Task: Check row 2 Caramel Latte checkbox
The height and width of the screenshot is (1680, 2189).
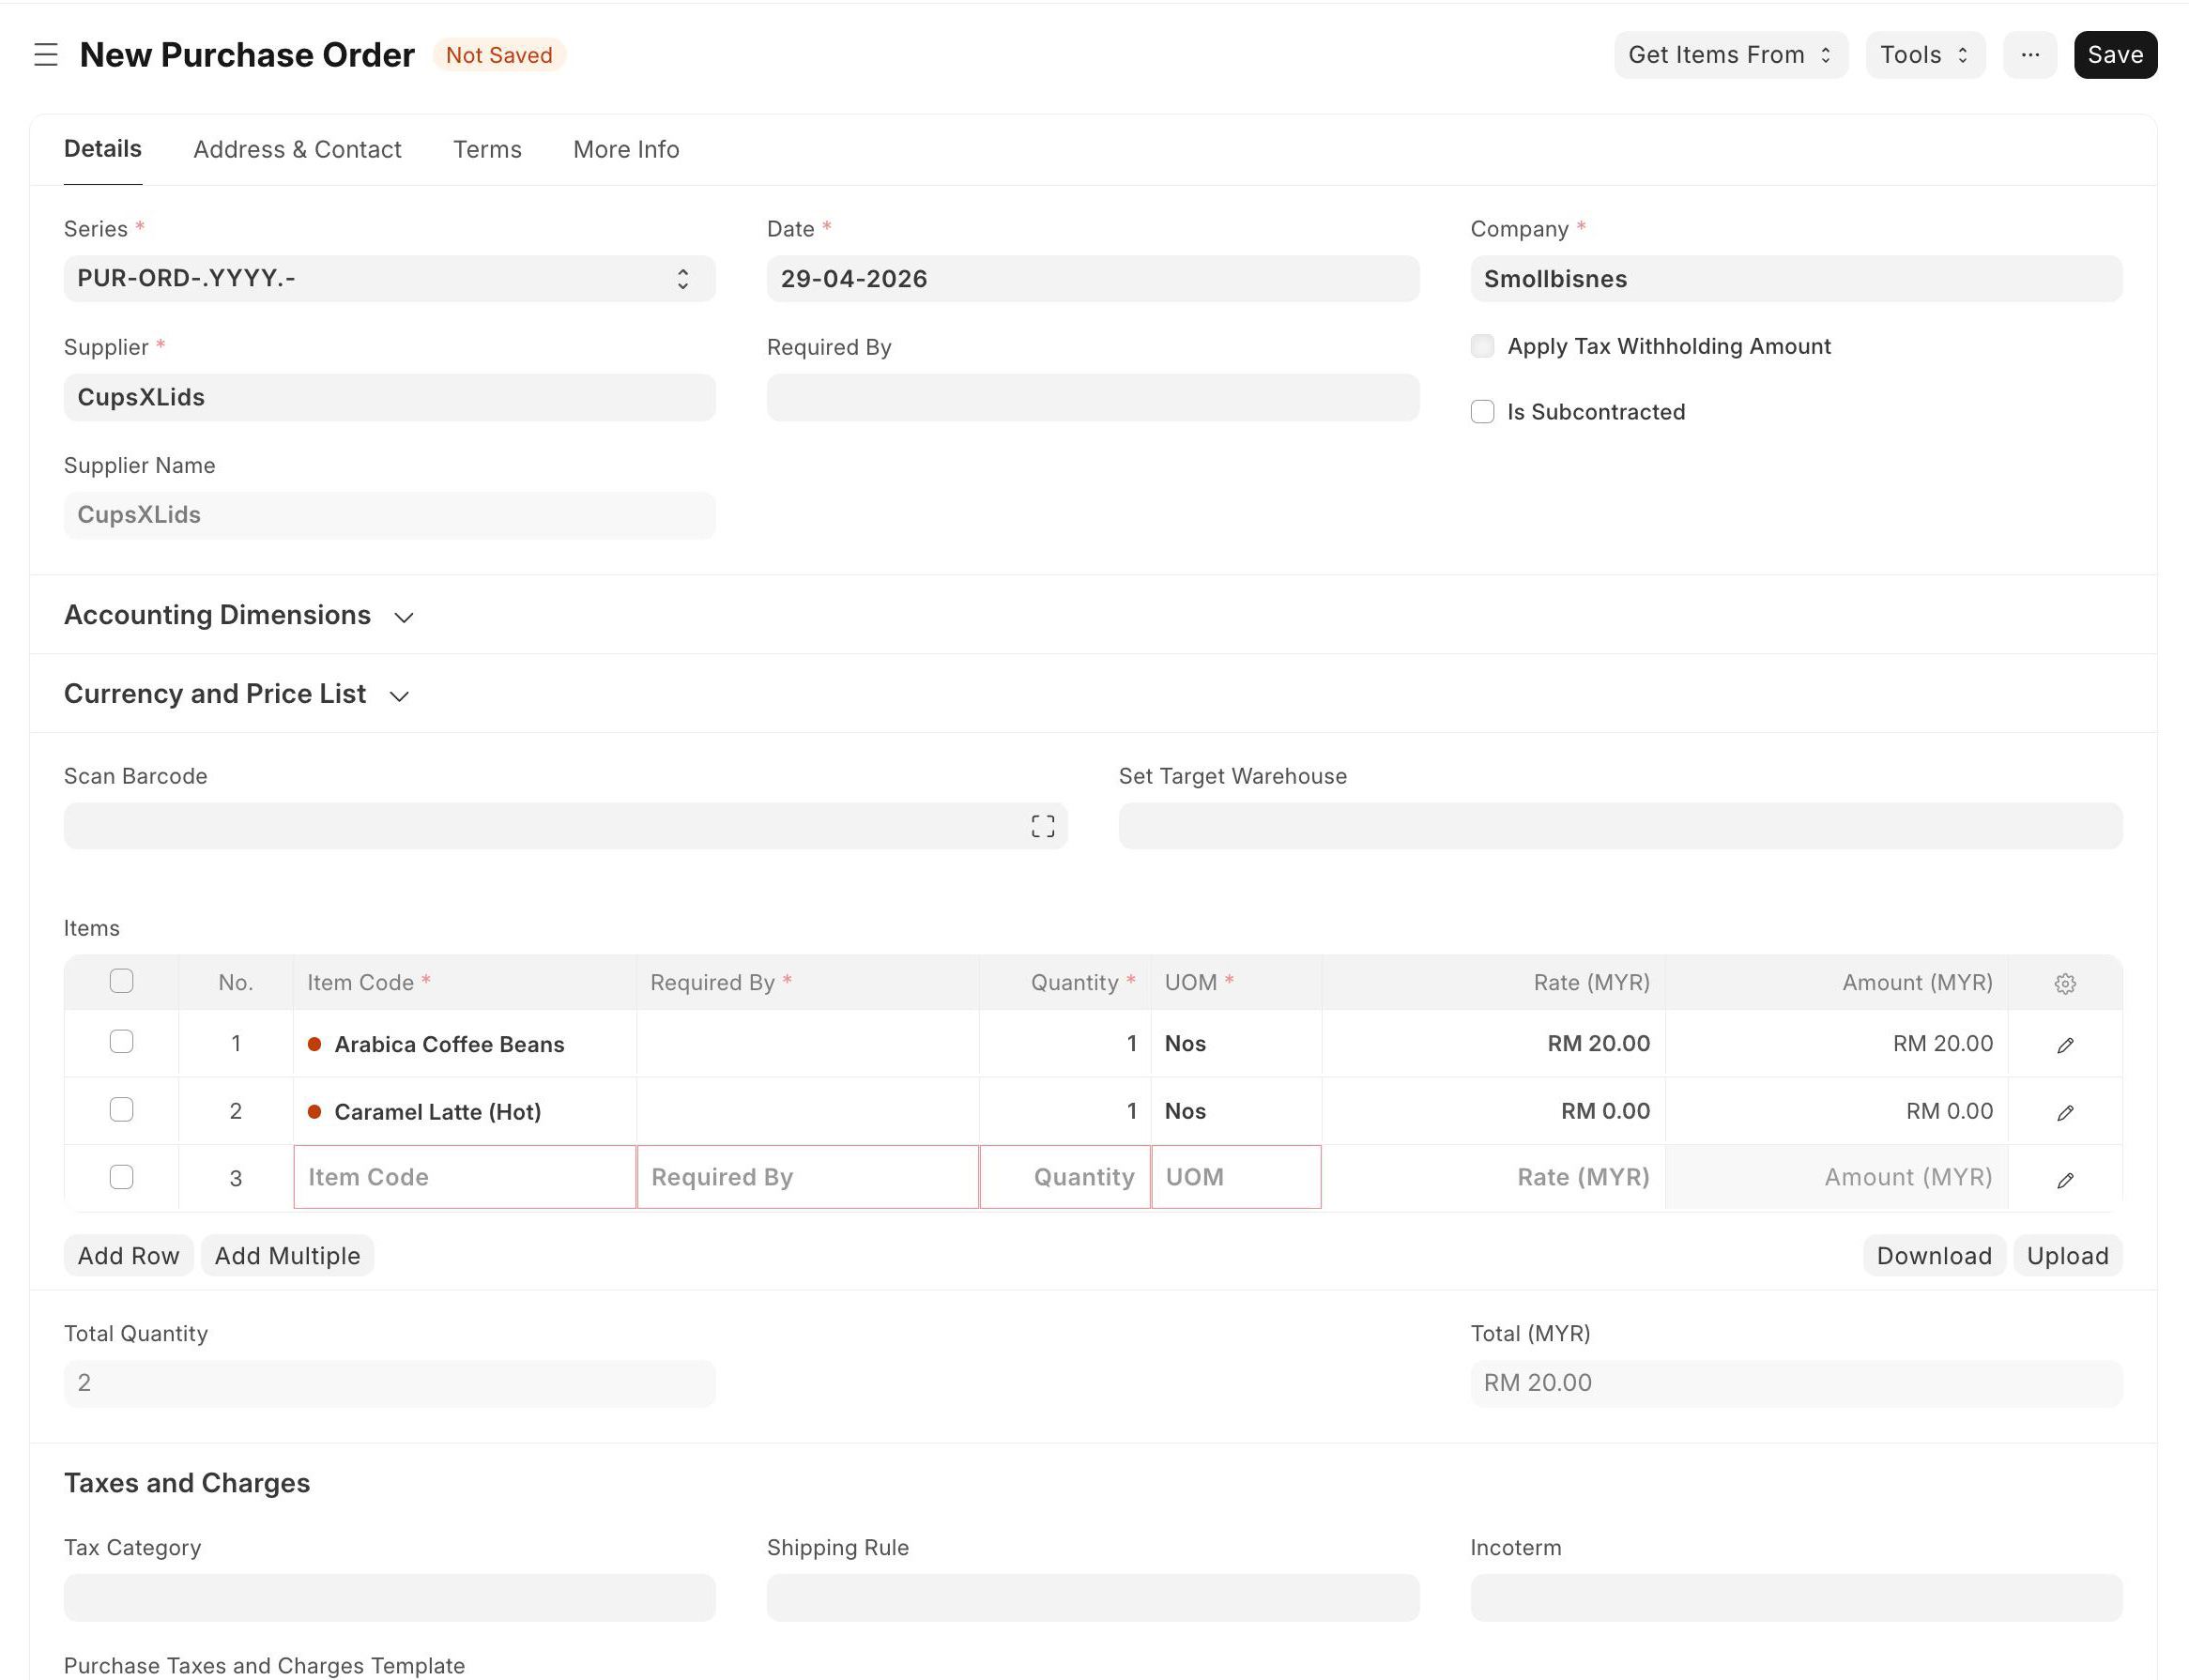Action: pyautogui.click(x=121, y=1110)
